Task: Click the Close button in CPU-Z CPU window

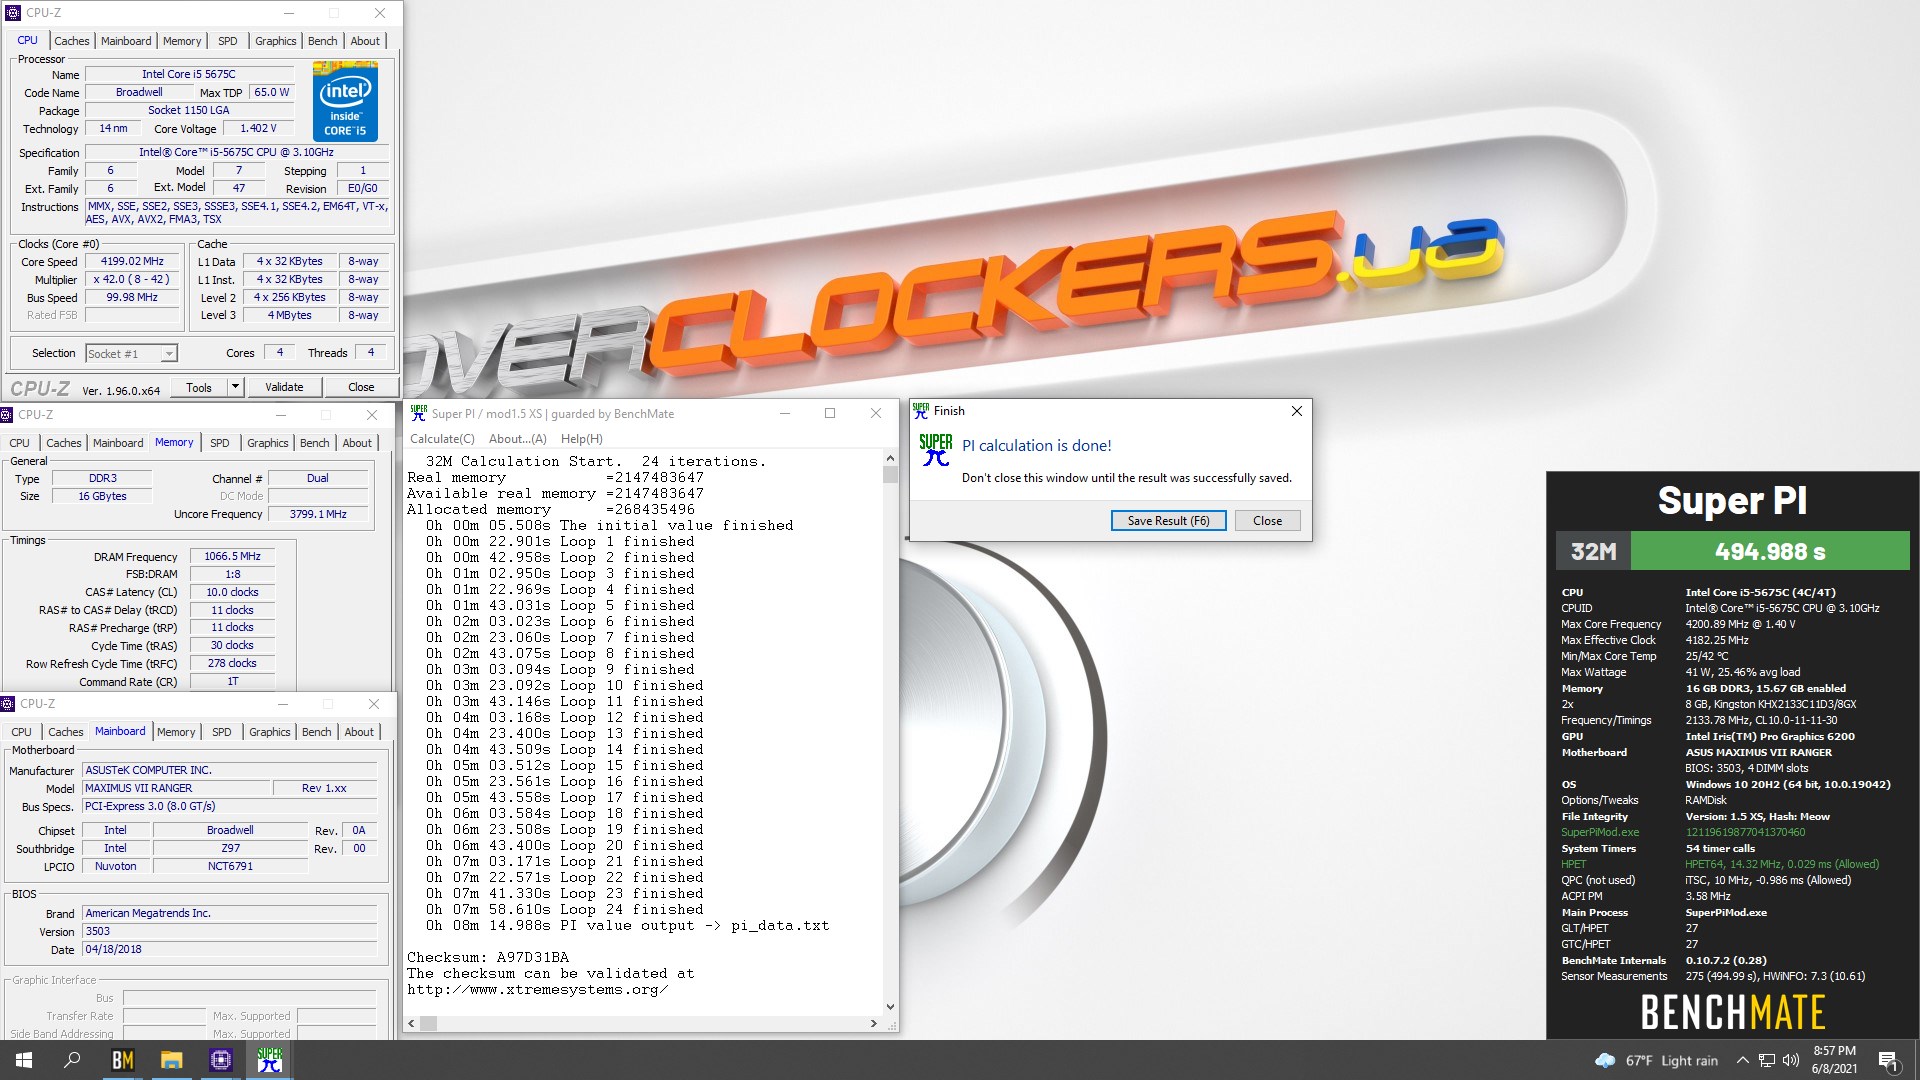Action: pyautogui.click(x=361, y=387)
